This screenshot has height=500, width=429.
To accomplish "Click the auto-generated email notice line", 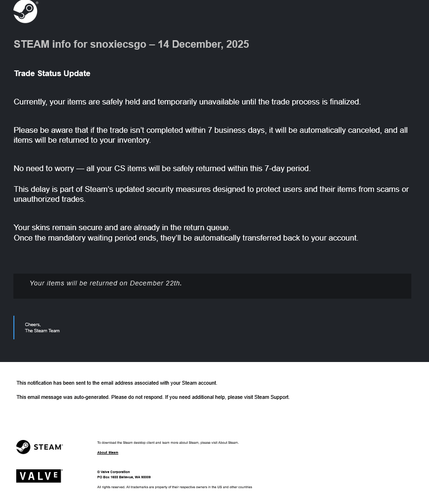I will (x=153, y=397).
